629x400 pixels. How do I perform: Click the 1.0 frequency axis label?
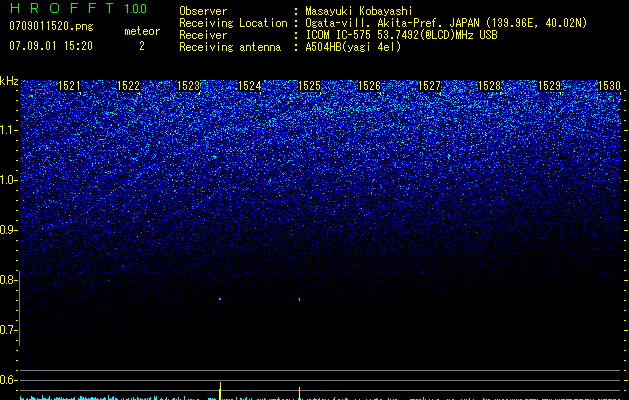point(7,180)
